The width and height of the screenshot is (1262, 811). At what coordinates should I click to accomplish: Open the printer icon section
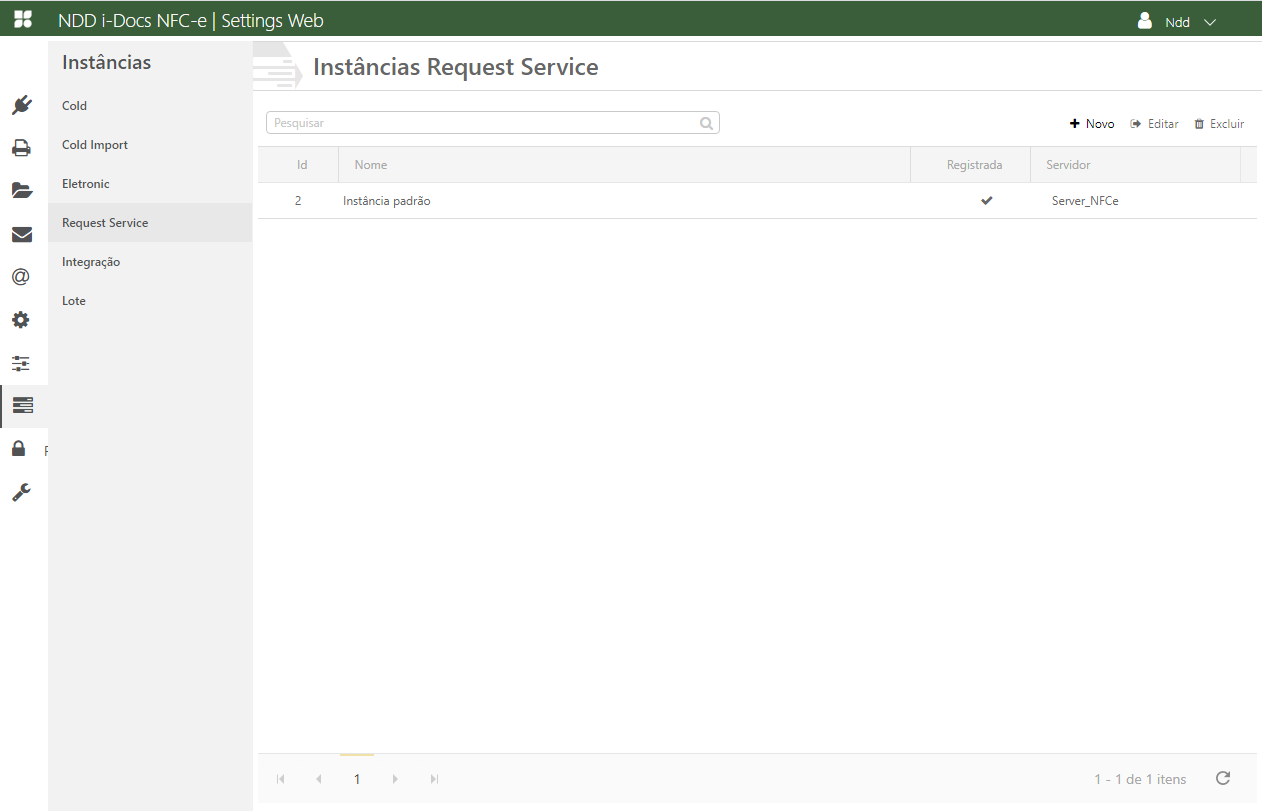(21, 148)
